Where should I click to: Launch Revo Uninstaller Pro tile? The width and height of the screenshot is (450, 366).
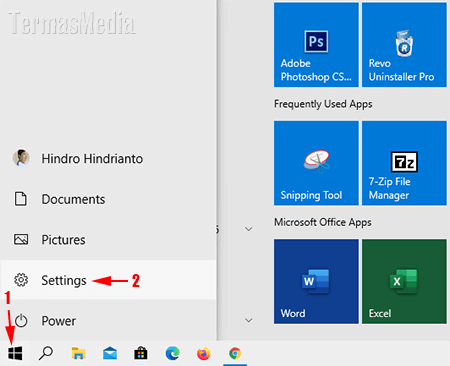(x=404, y=45)
